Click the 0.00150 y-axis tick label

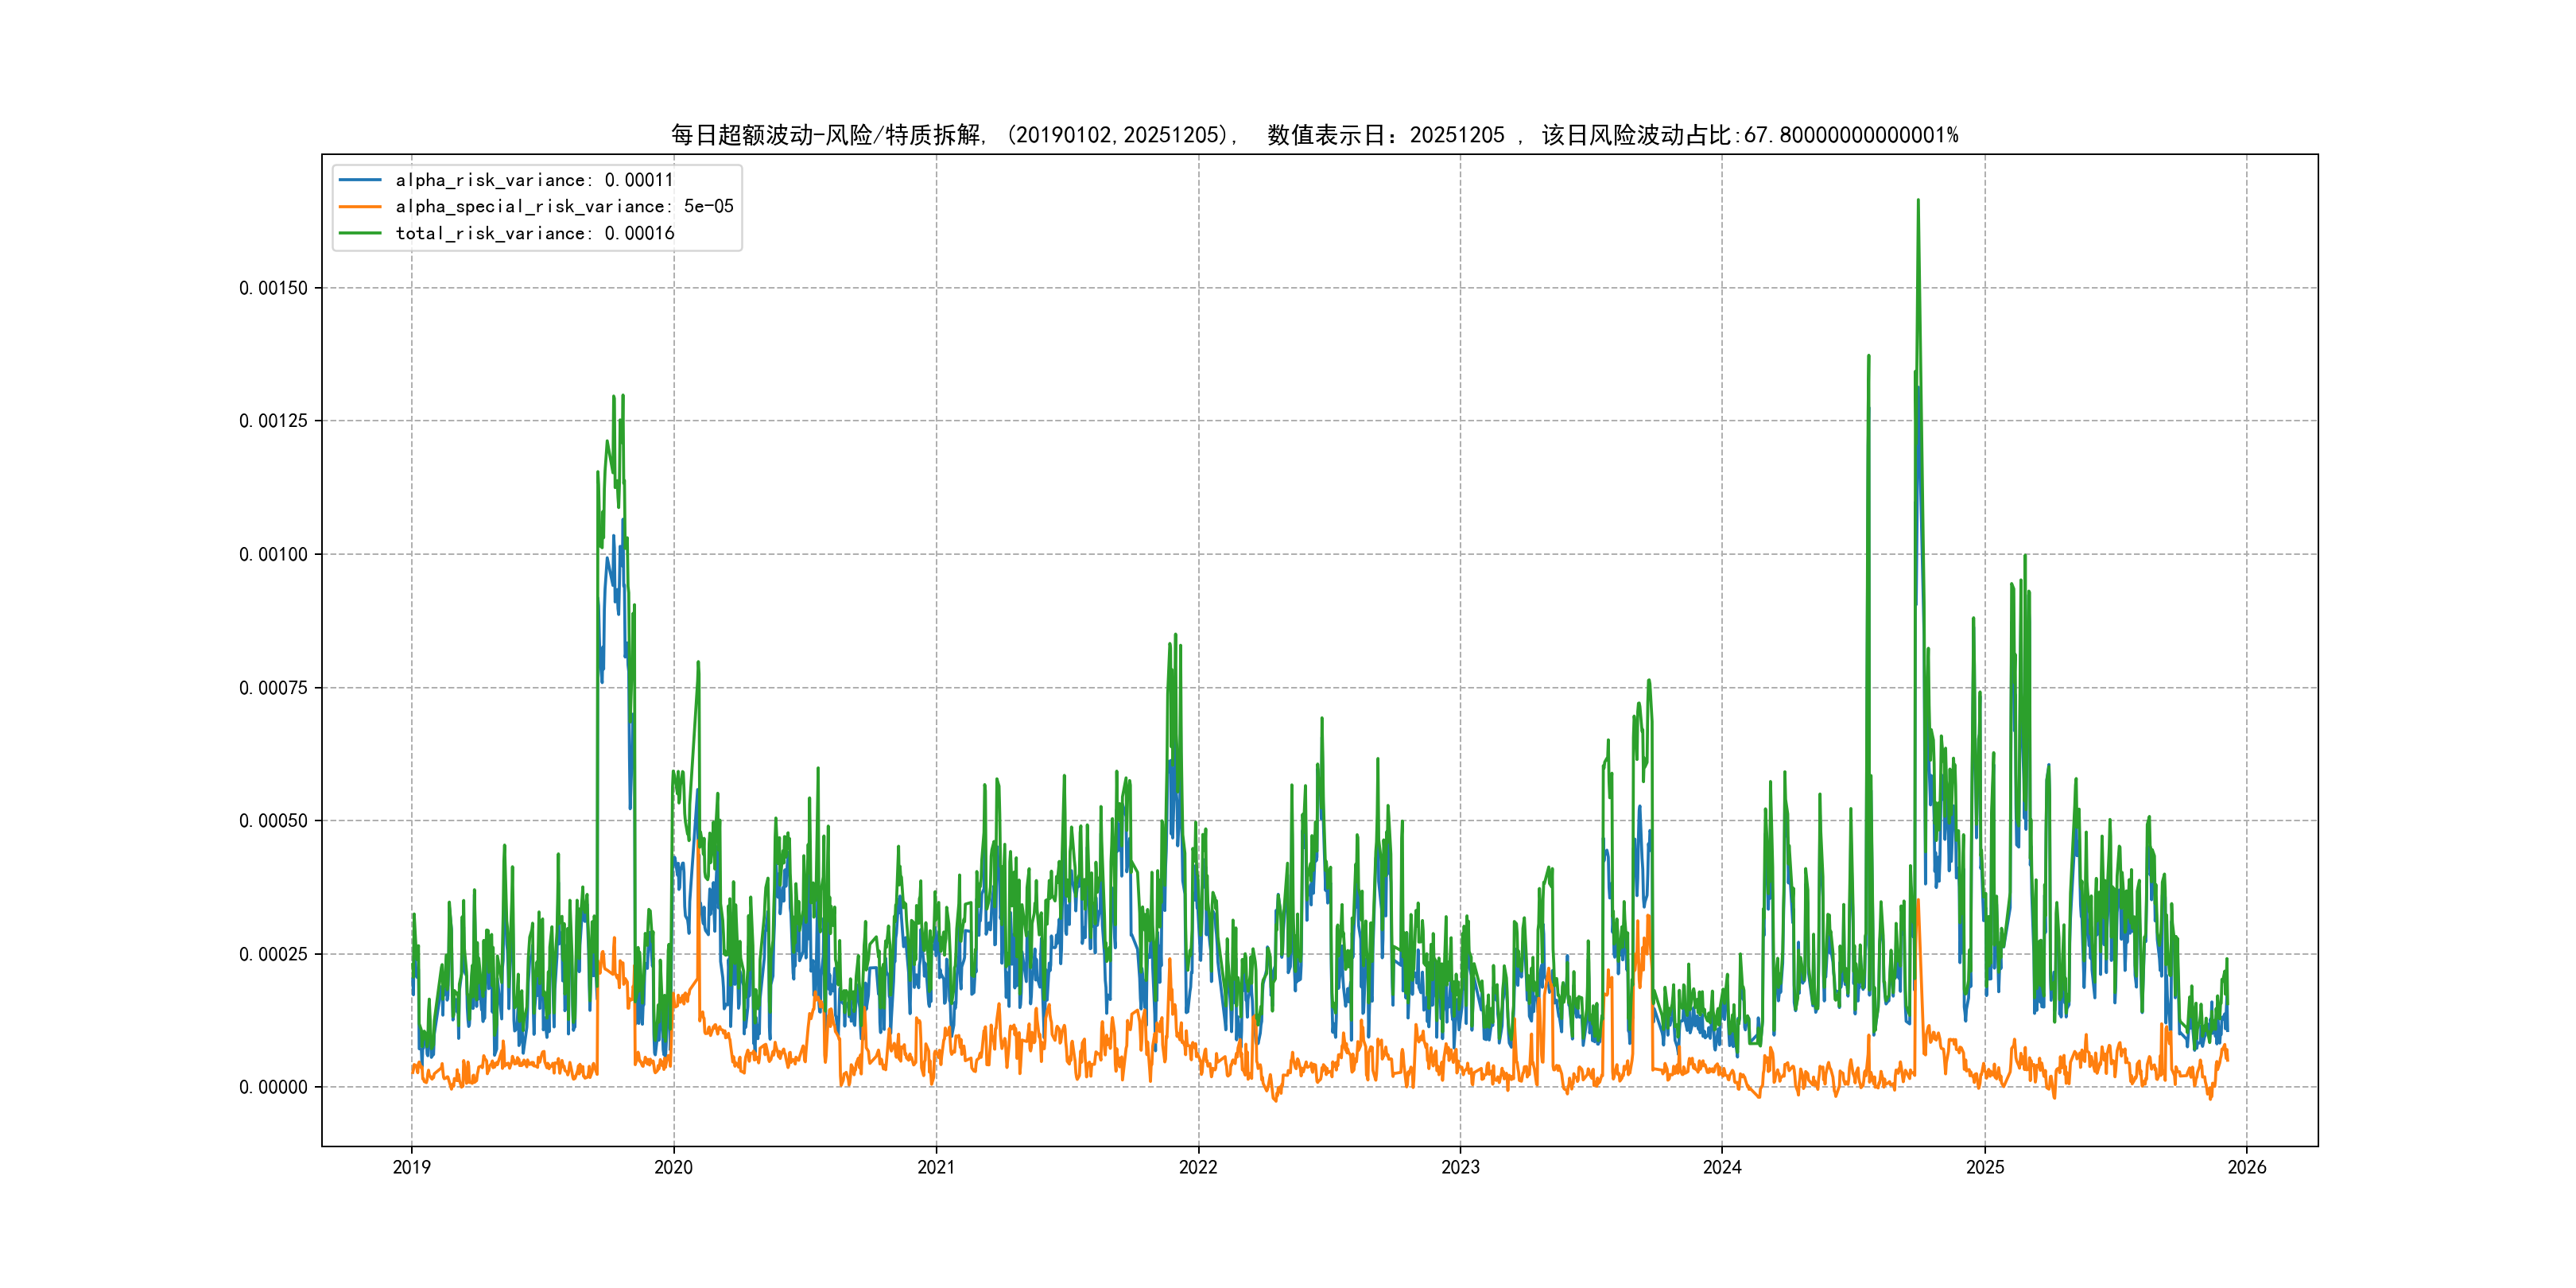pyautogui.click(x=273, y=288)
